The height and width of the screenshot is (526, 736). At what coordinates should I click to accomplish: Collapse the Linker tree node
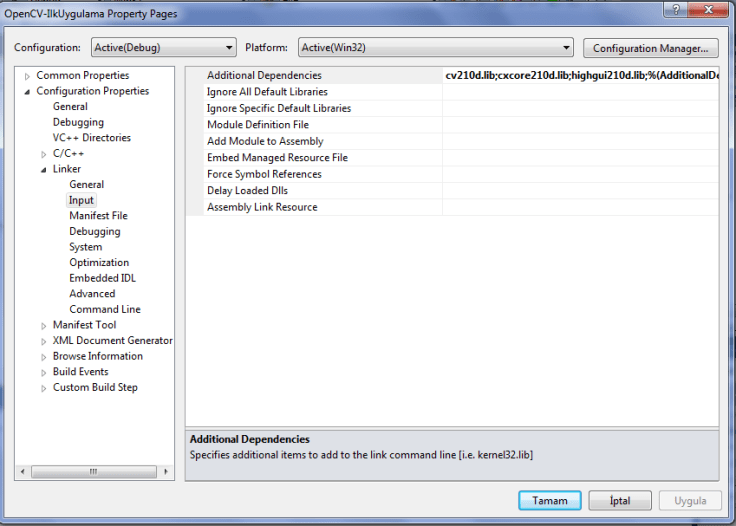43,170
